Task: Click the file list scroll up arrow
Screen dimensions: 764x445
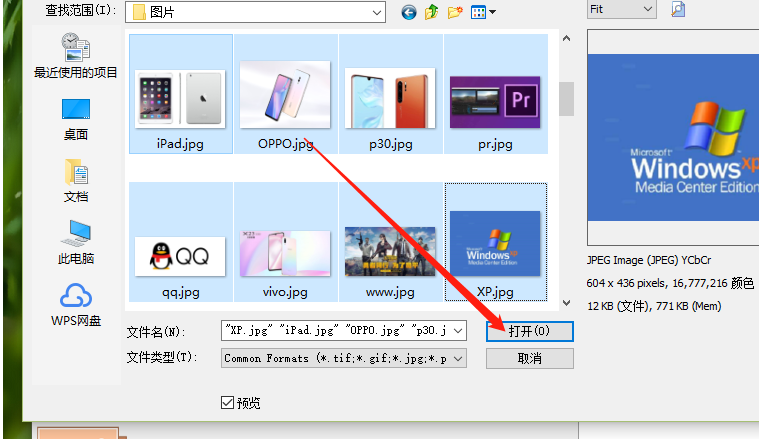Action: point(566,38)
